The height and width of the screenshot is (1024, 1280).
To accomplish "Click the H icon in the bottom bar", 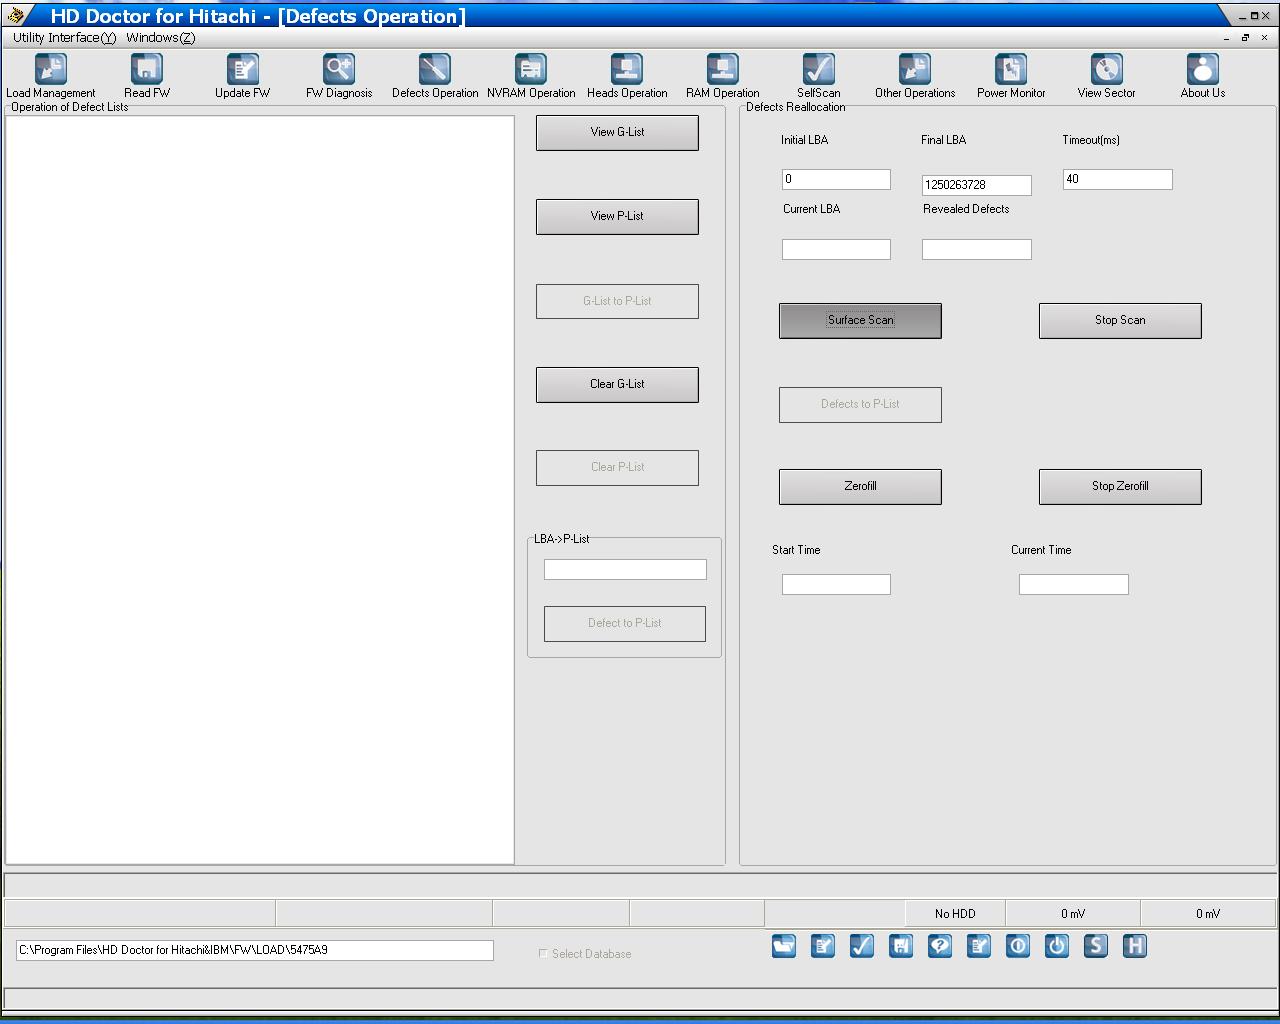I will tap(1135, 946).
